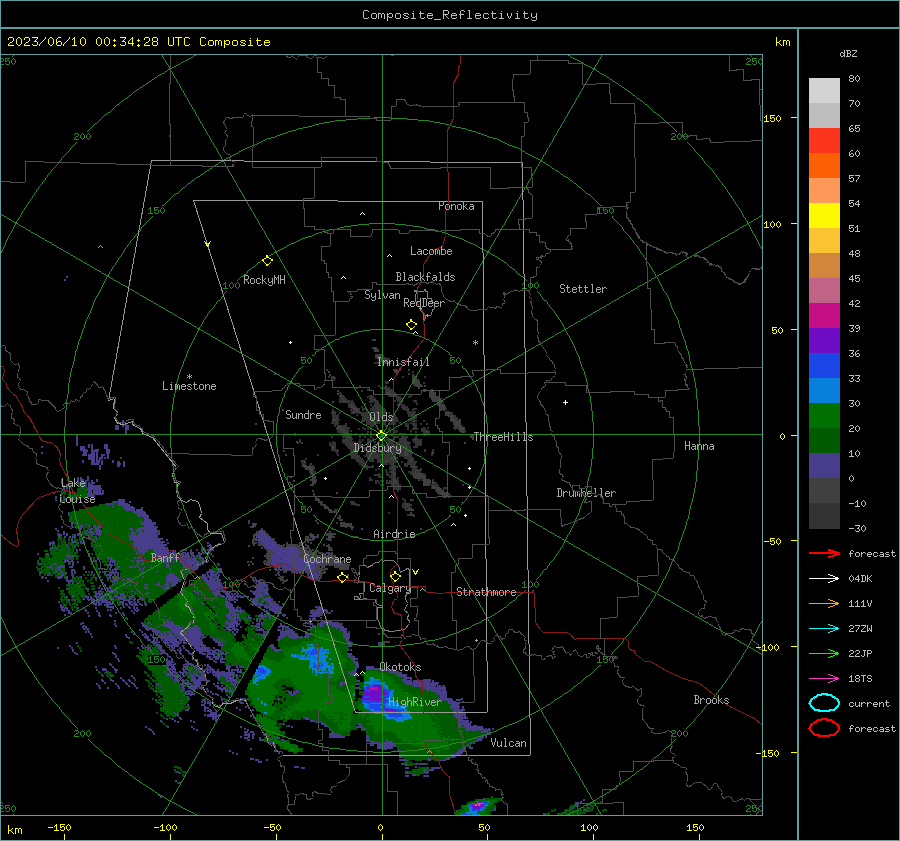Select the blue 36-33 dBZ swatch
The height and width of the screenshot is (841, 900).
click(x=824, y=365)
